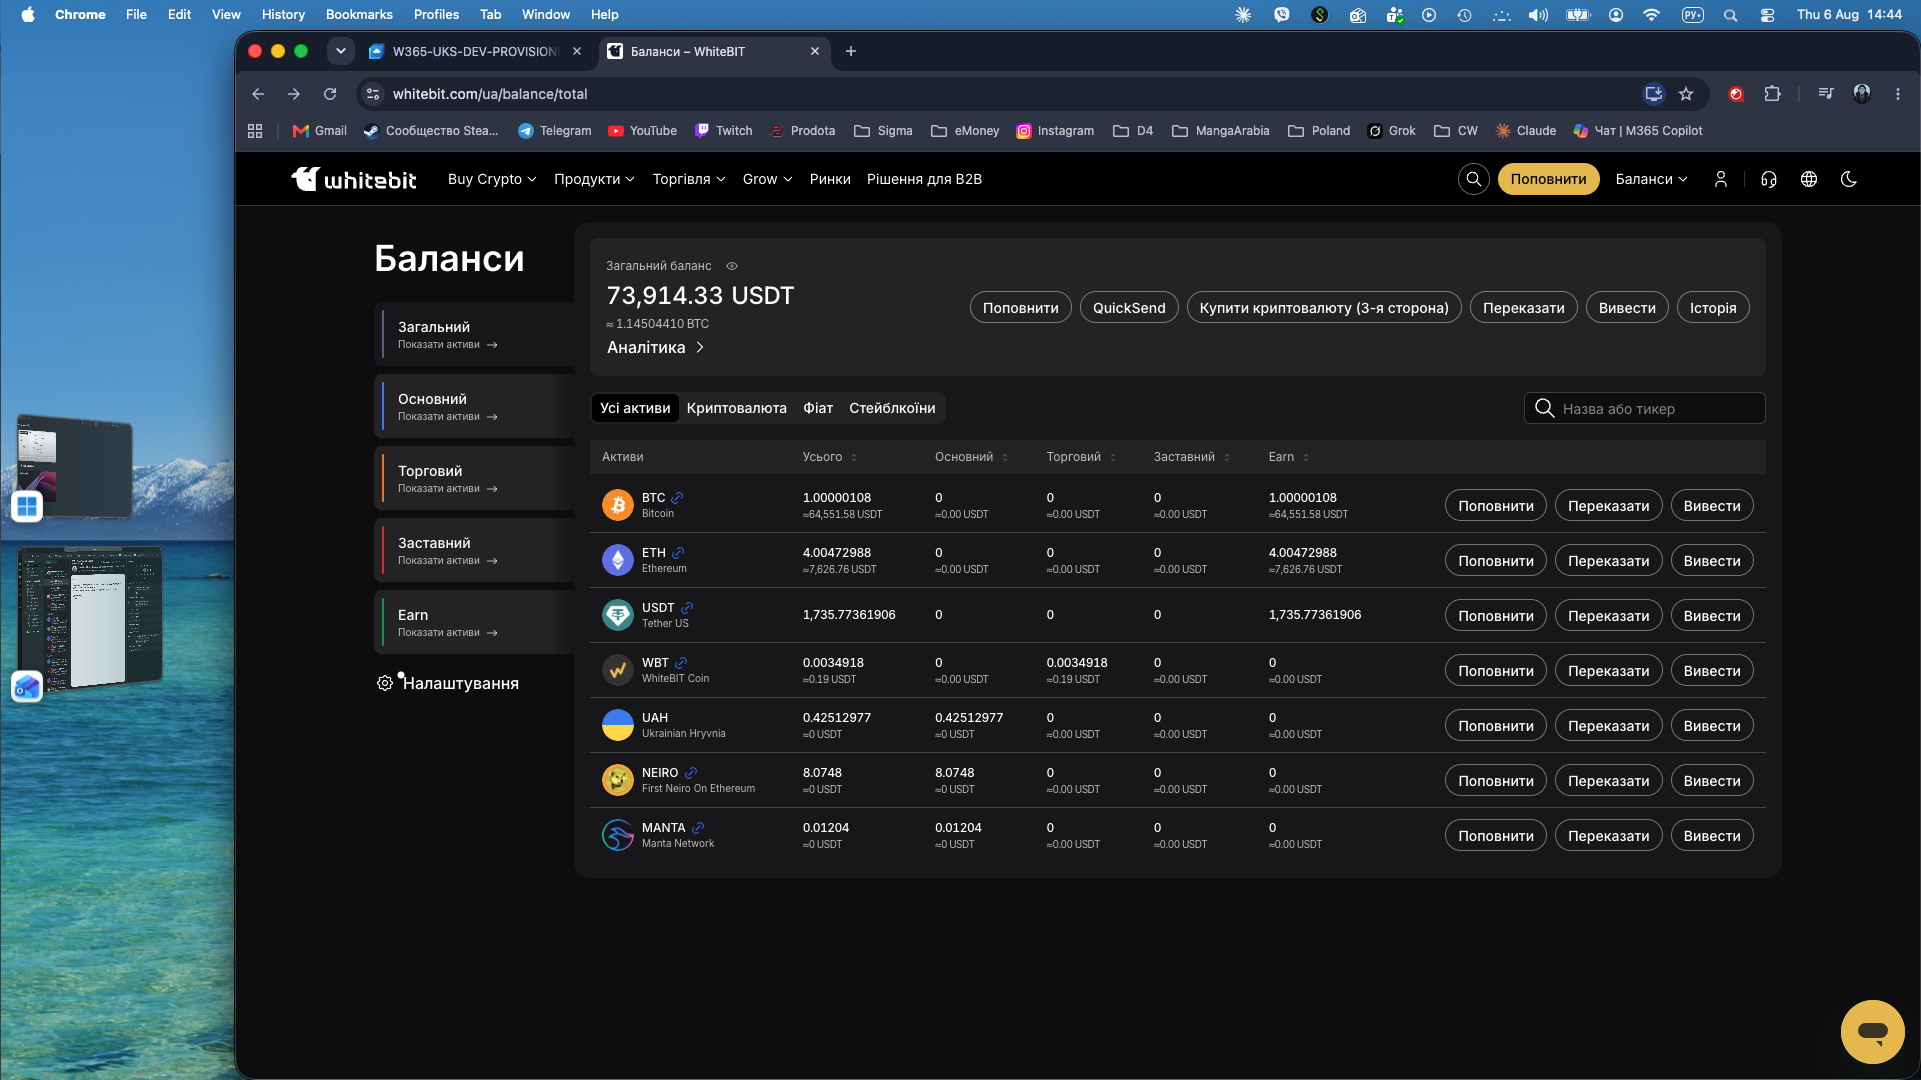Screen dimensions: 1921x1080
Task: Sort by the Усього column
Action: pyautogui.click(x=830, y=457)
